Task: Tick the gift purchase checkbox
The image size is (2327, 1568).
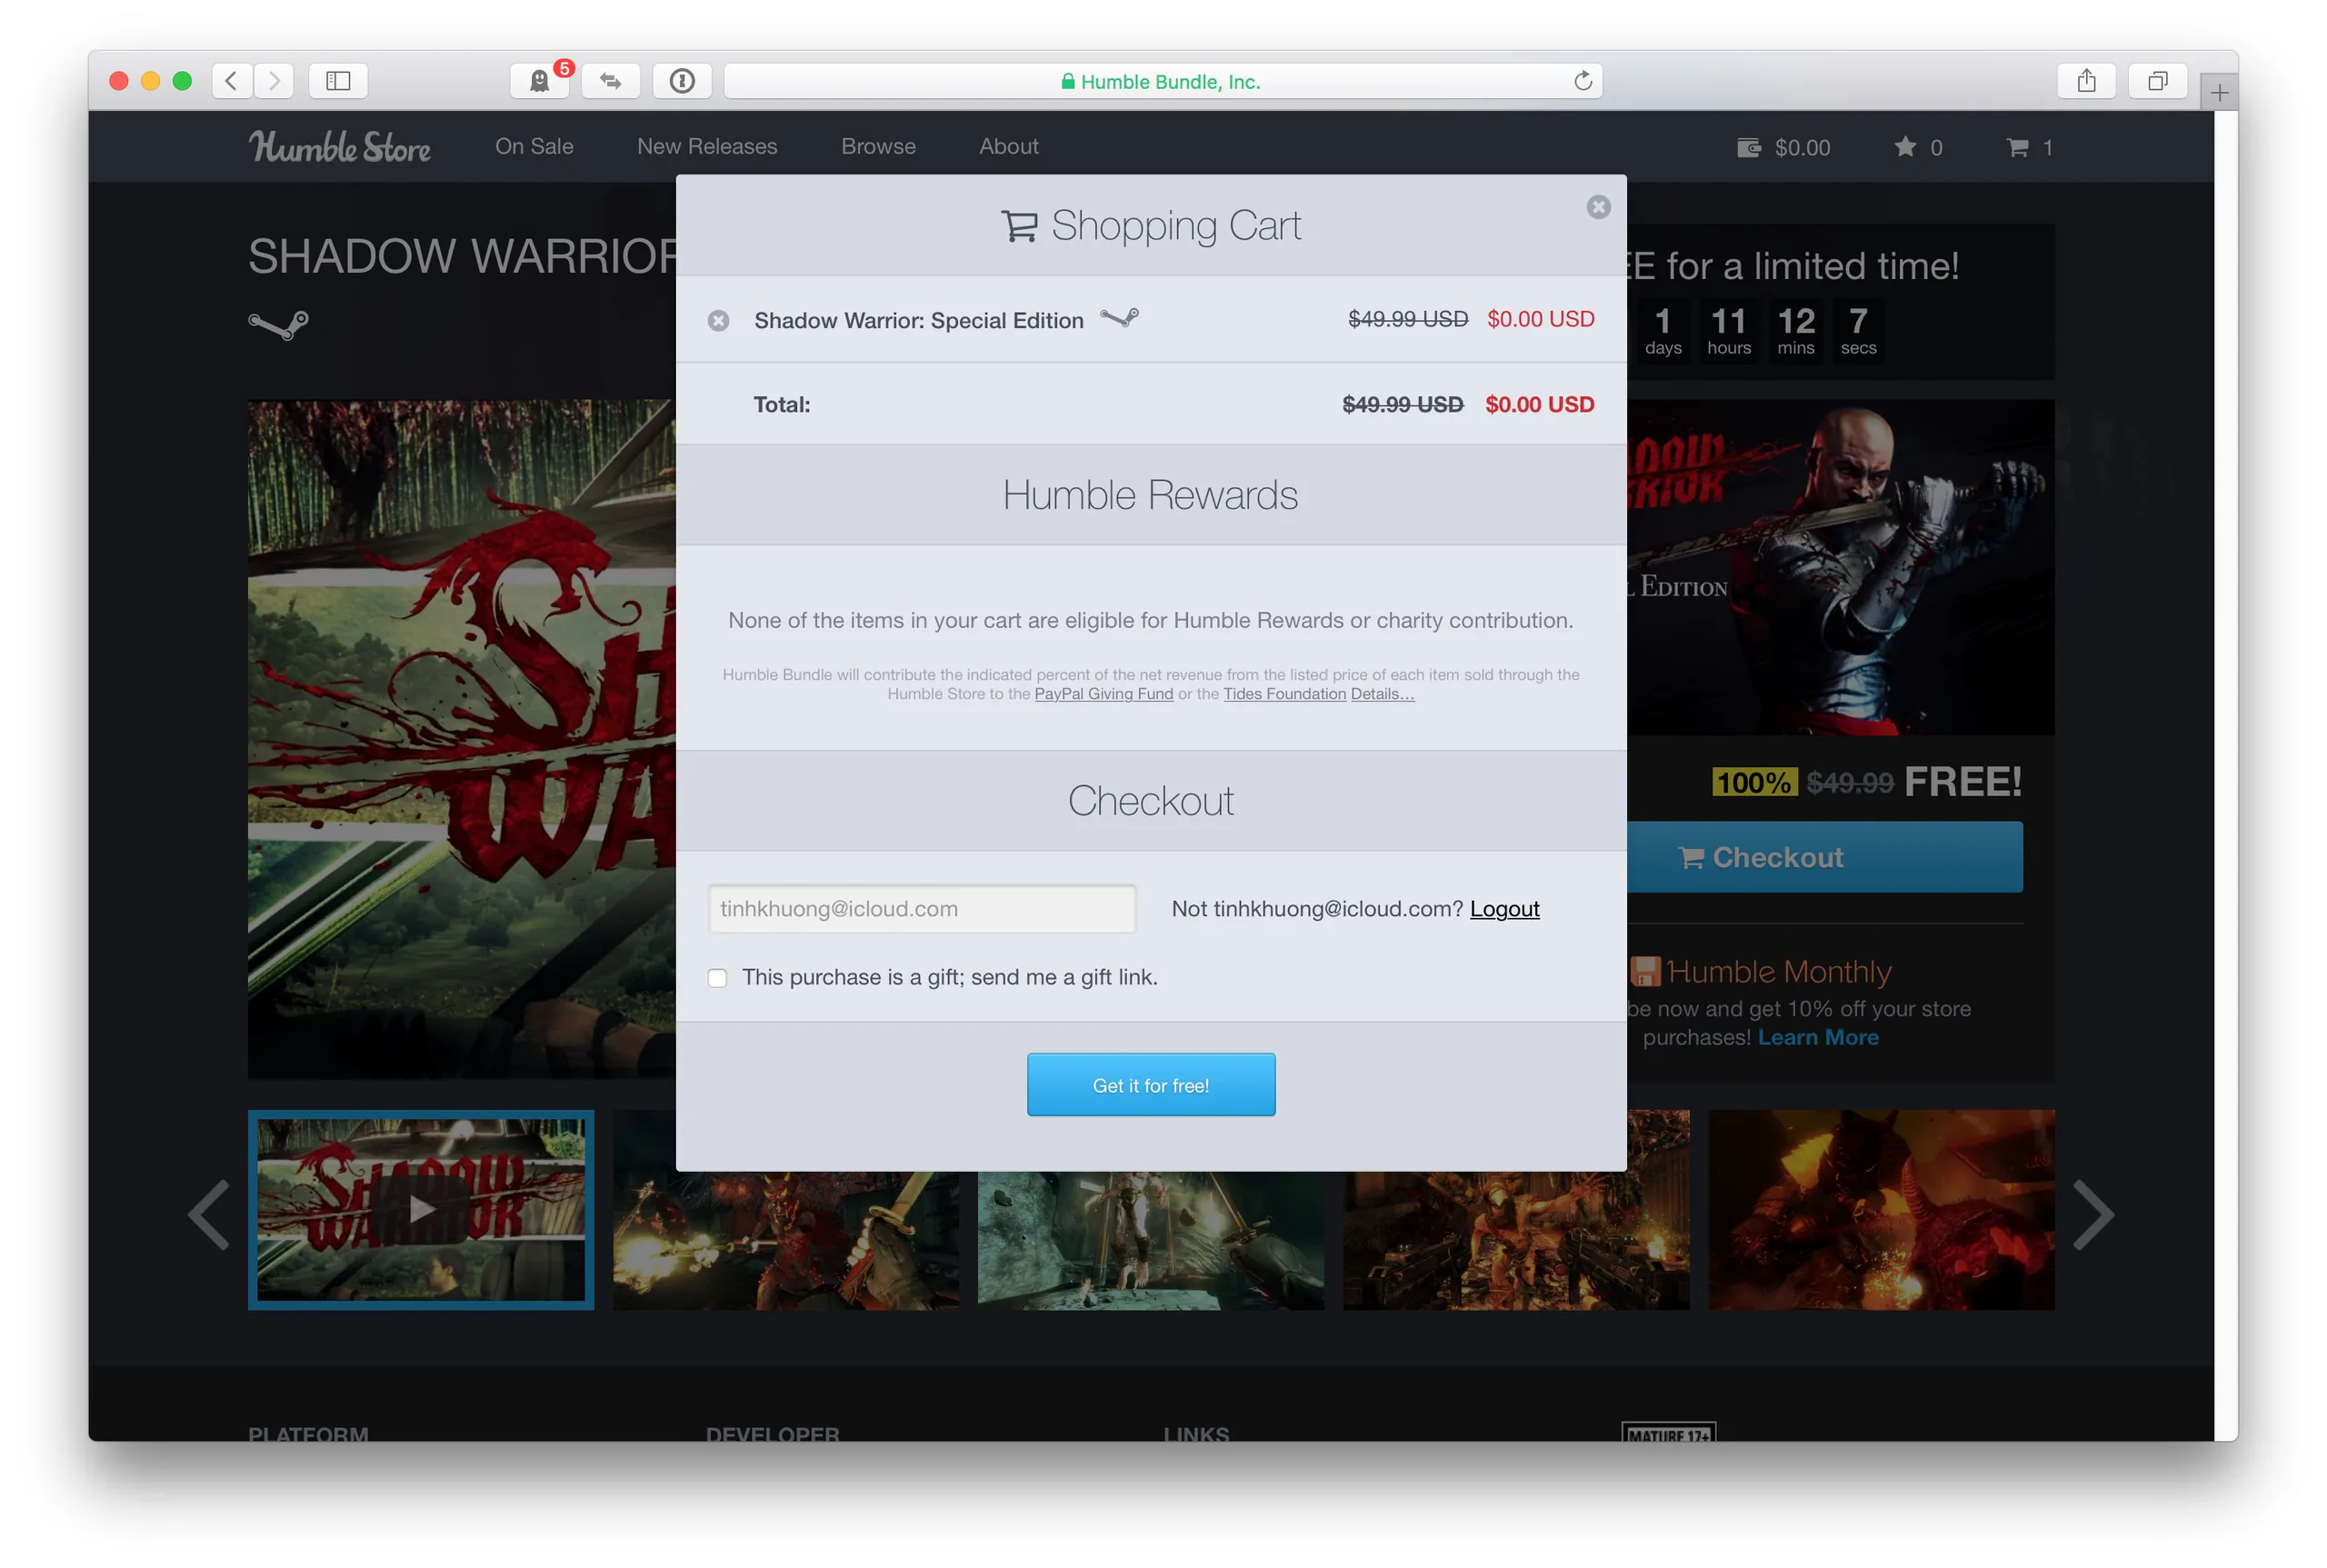Action: click(717, 977)
